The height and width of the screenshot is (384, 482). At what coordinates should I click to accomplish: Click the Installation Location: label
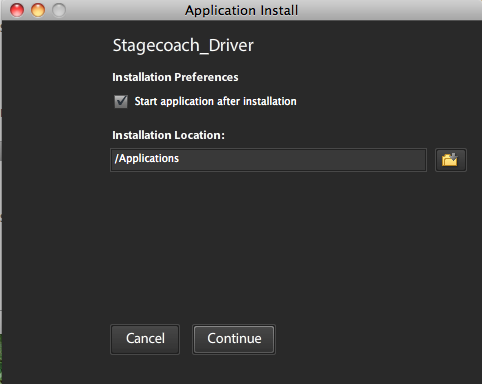click(168, 135)
